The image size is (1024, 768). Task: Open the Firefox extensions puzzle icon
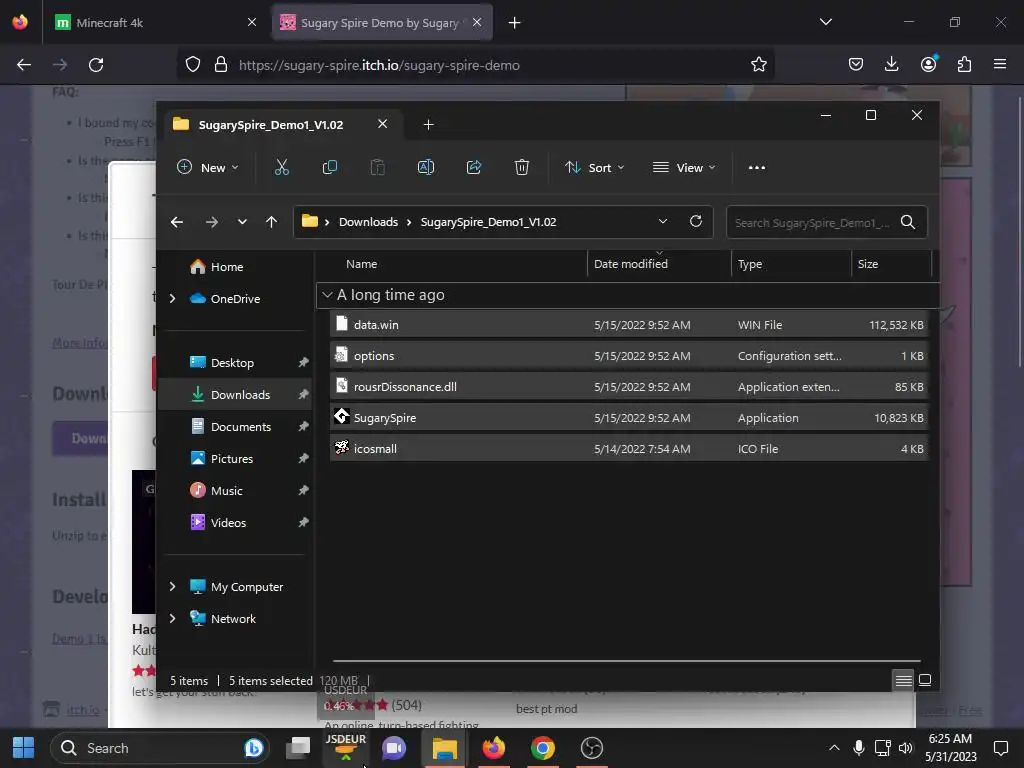coord(964,64)
